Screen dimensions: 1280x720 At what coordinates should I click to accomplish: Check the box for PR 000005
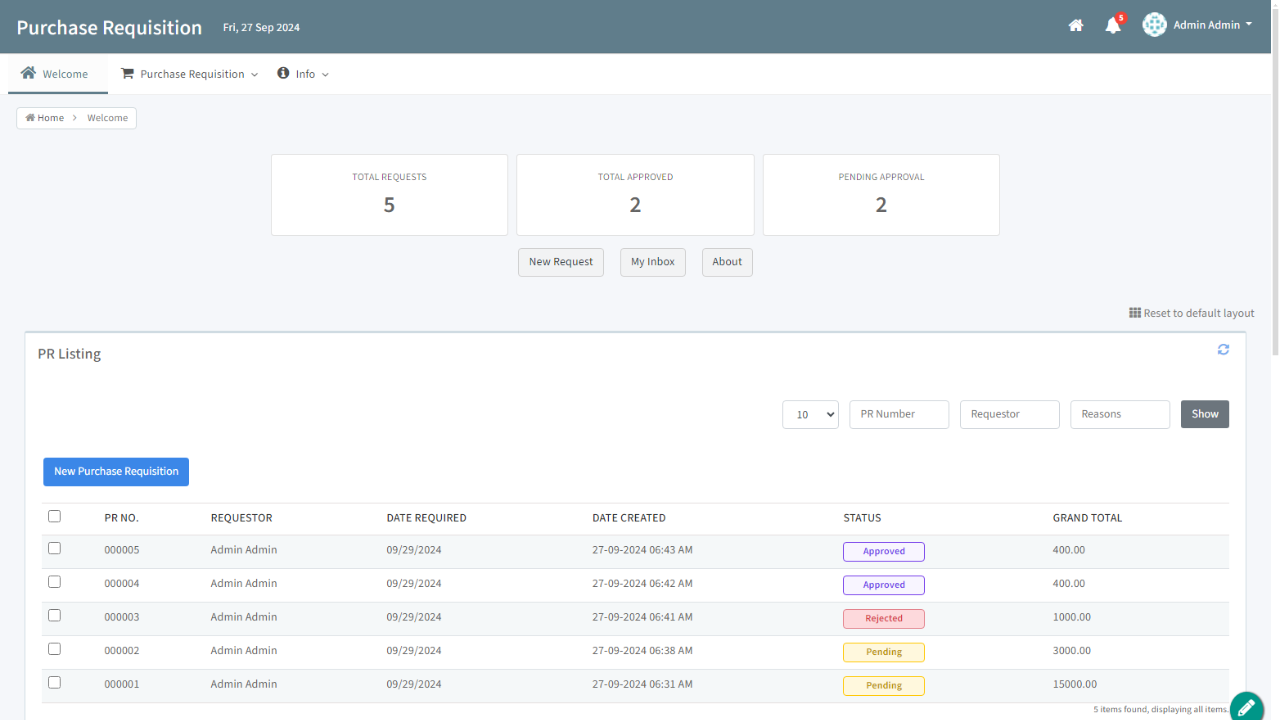point(54,549)
